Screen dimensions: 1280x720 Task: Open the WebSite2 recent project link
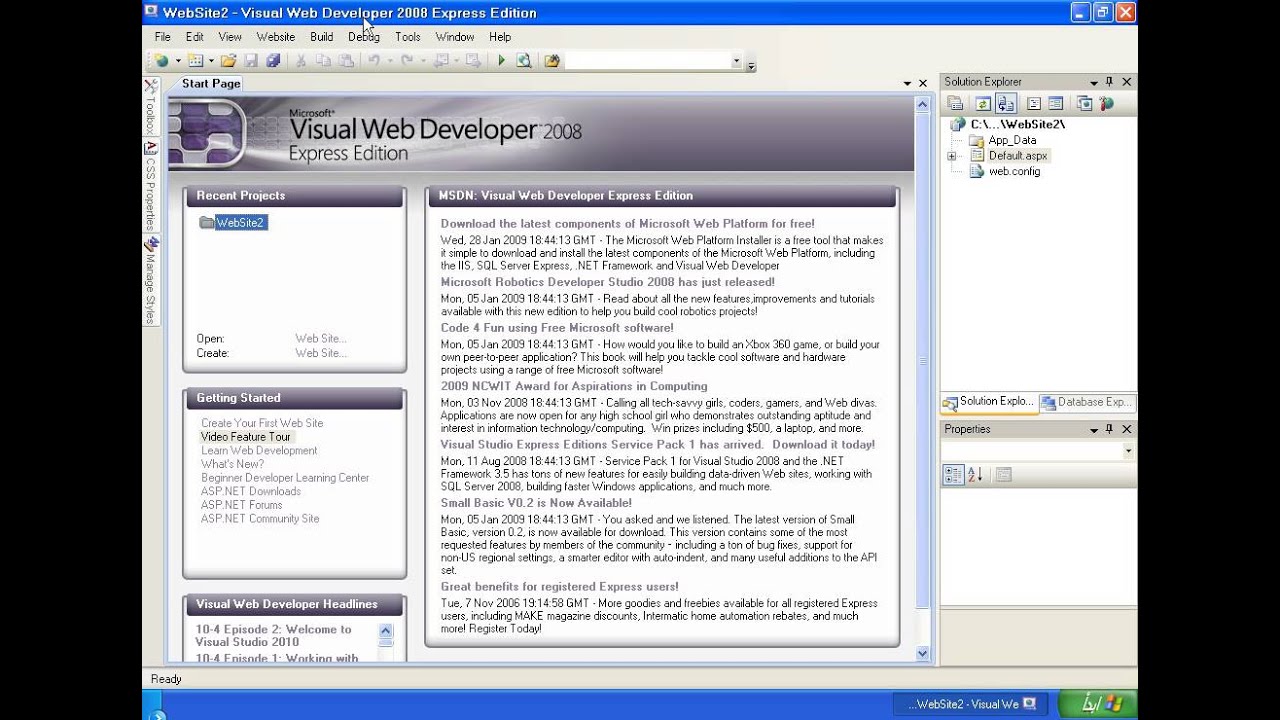(240, 222)
